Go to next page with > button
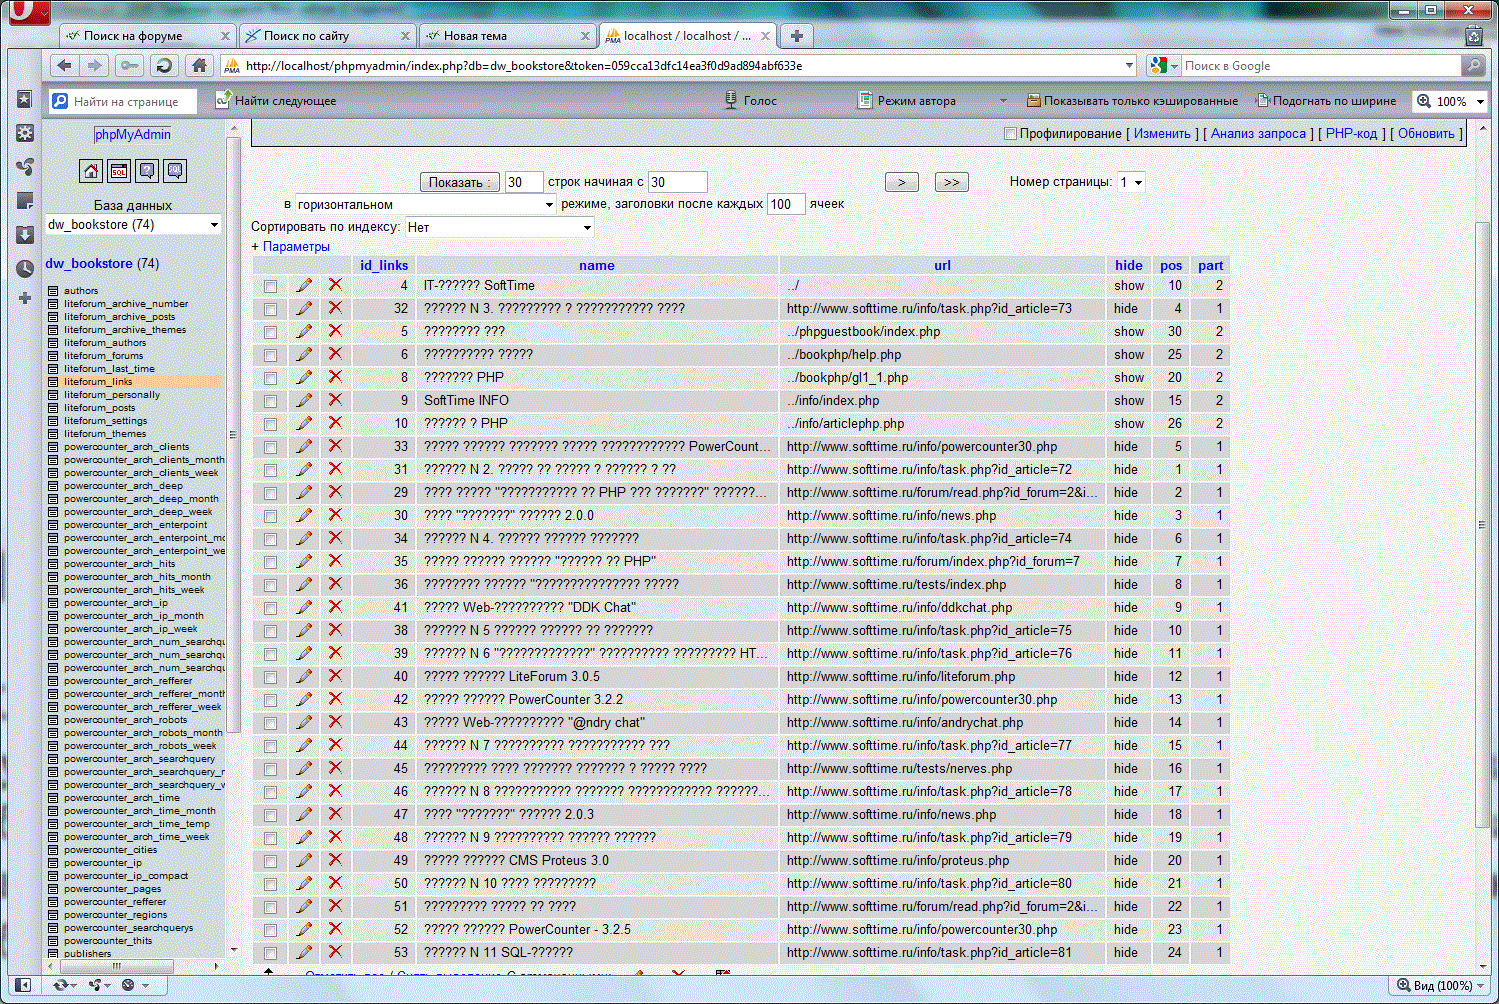Image resolution: width=1499 pixels, height=1004 pixels. [x=902, y=182]
